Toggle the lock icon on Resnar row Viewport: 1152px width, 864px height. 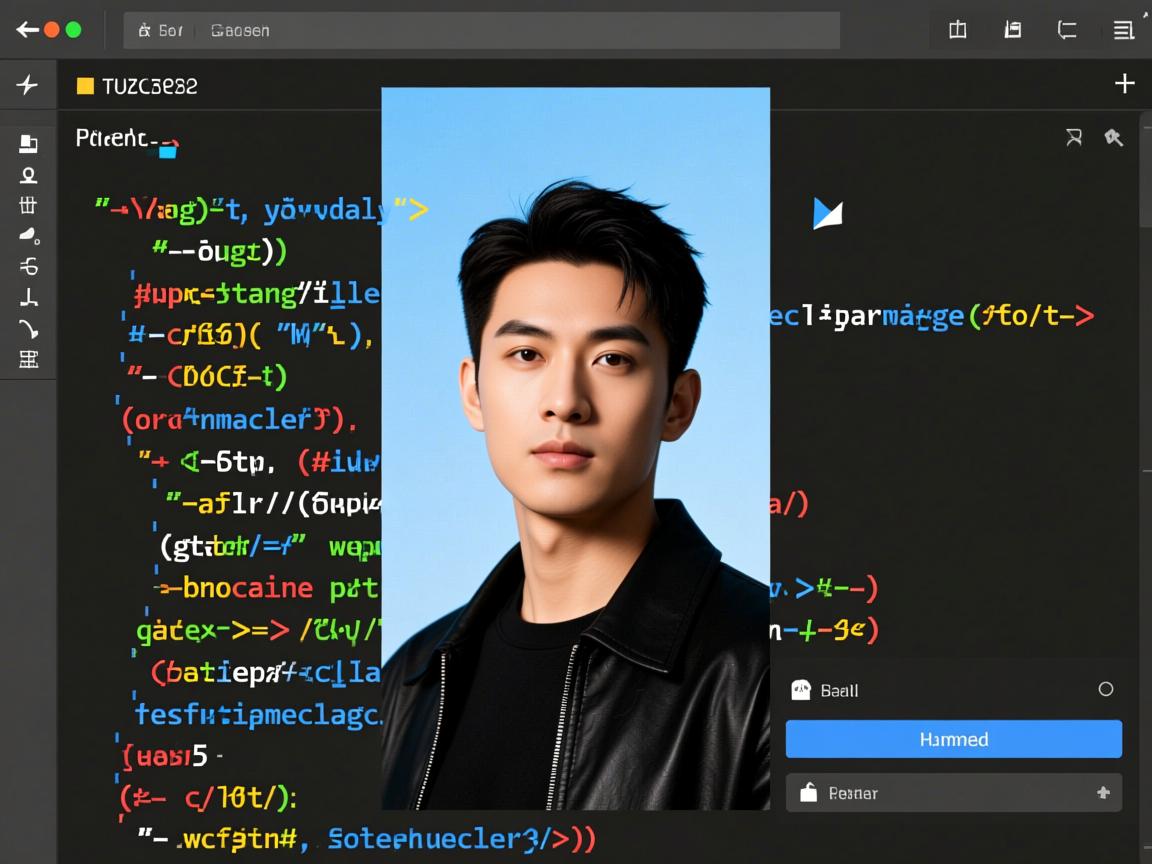tap(809, 793)
